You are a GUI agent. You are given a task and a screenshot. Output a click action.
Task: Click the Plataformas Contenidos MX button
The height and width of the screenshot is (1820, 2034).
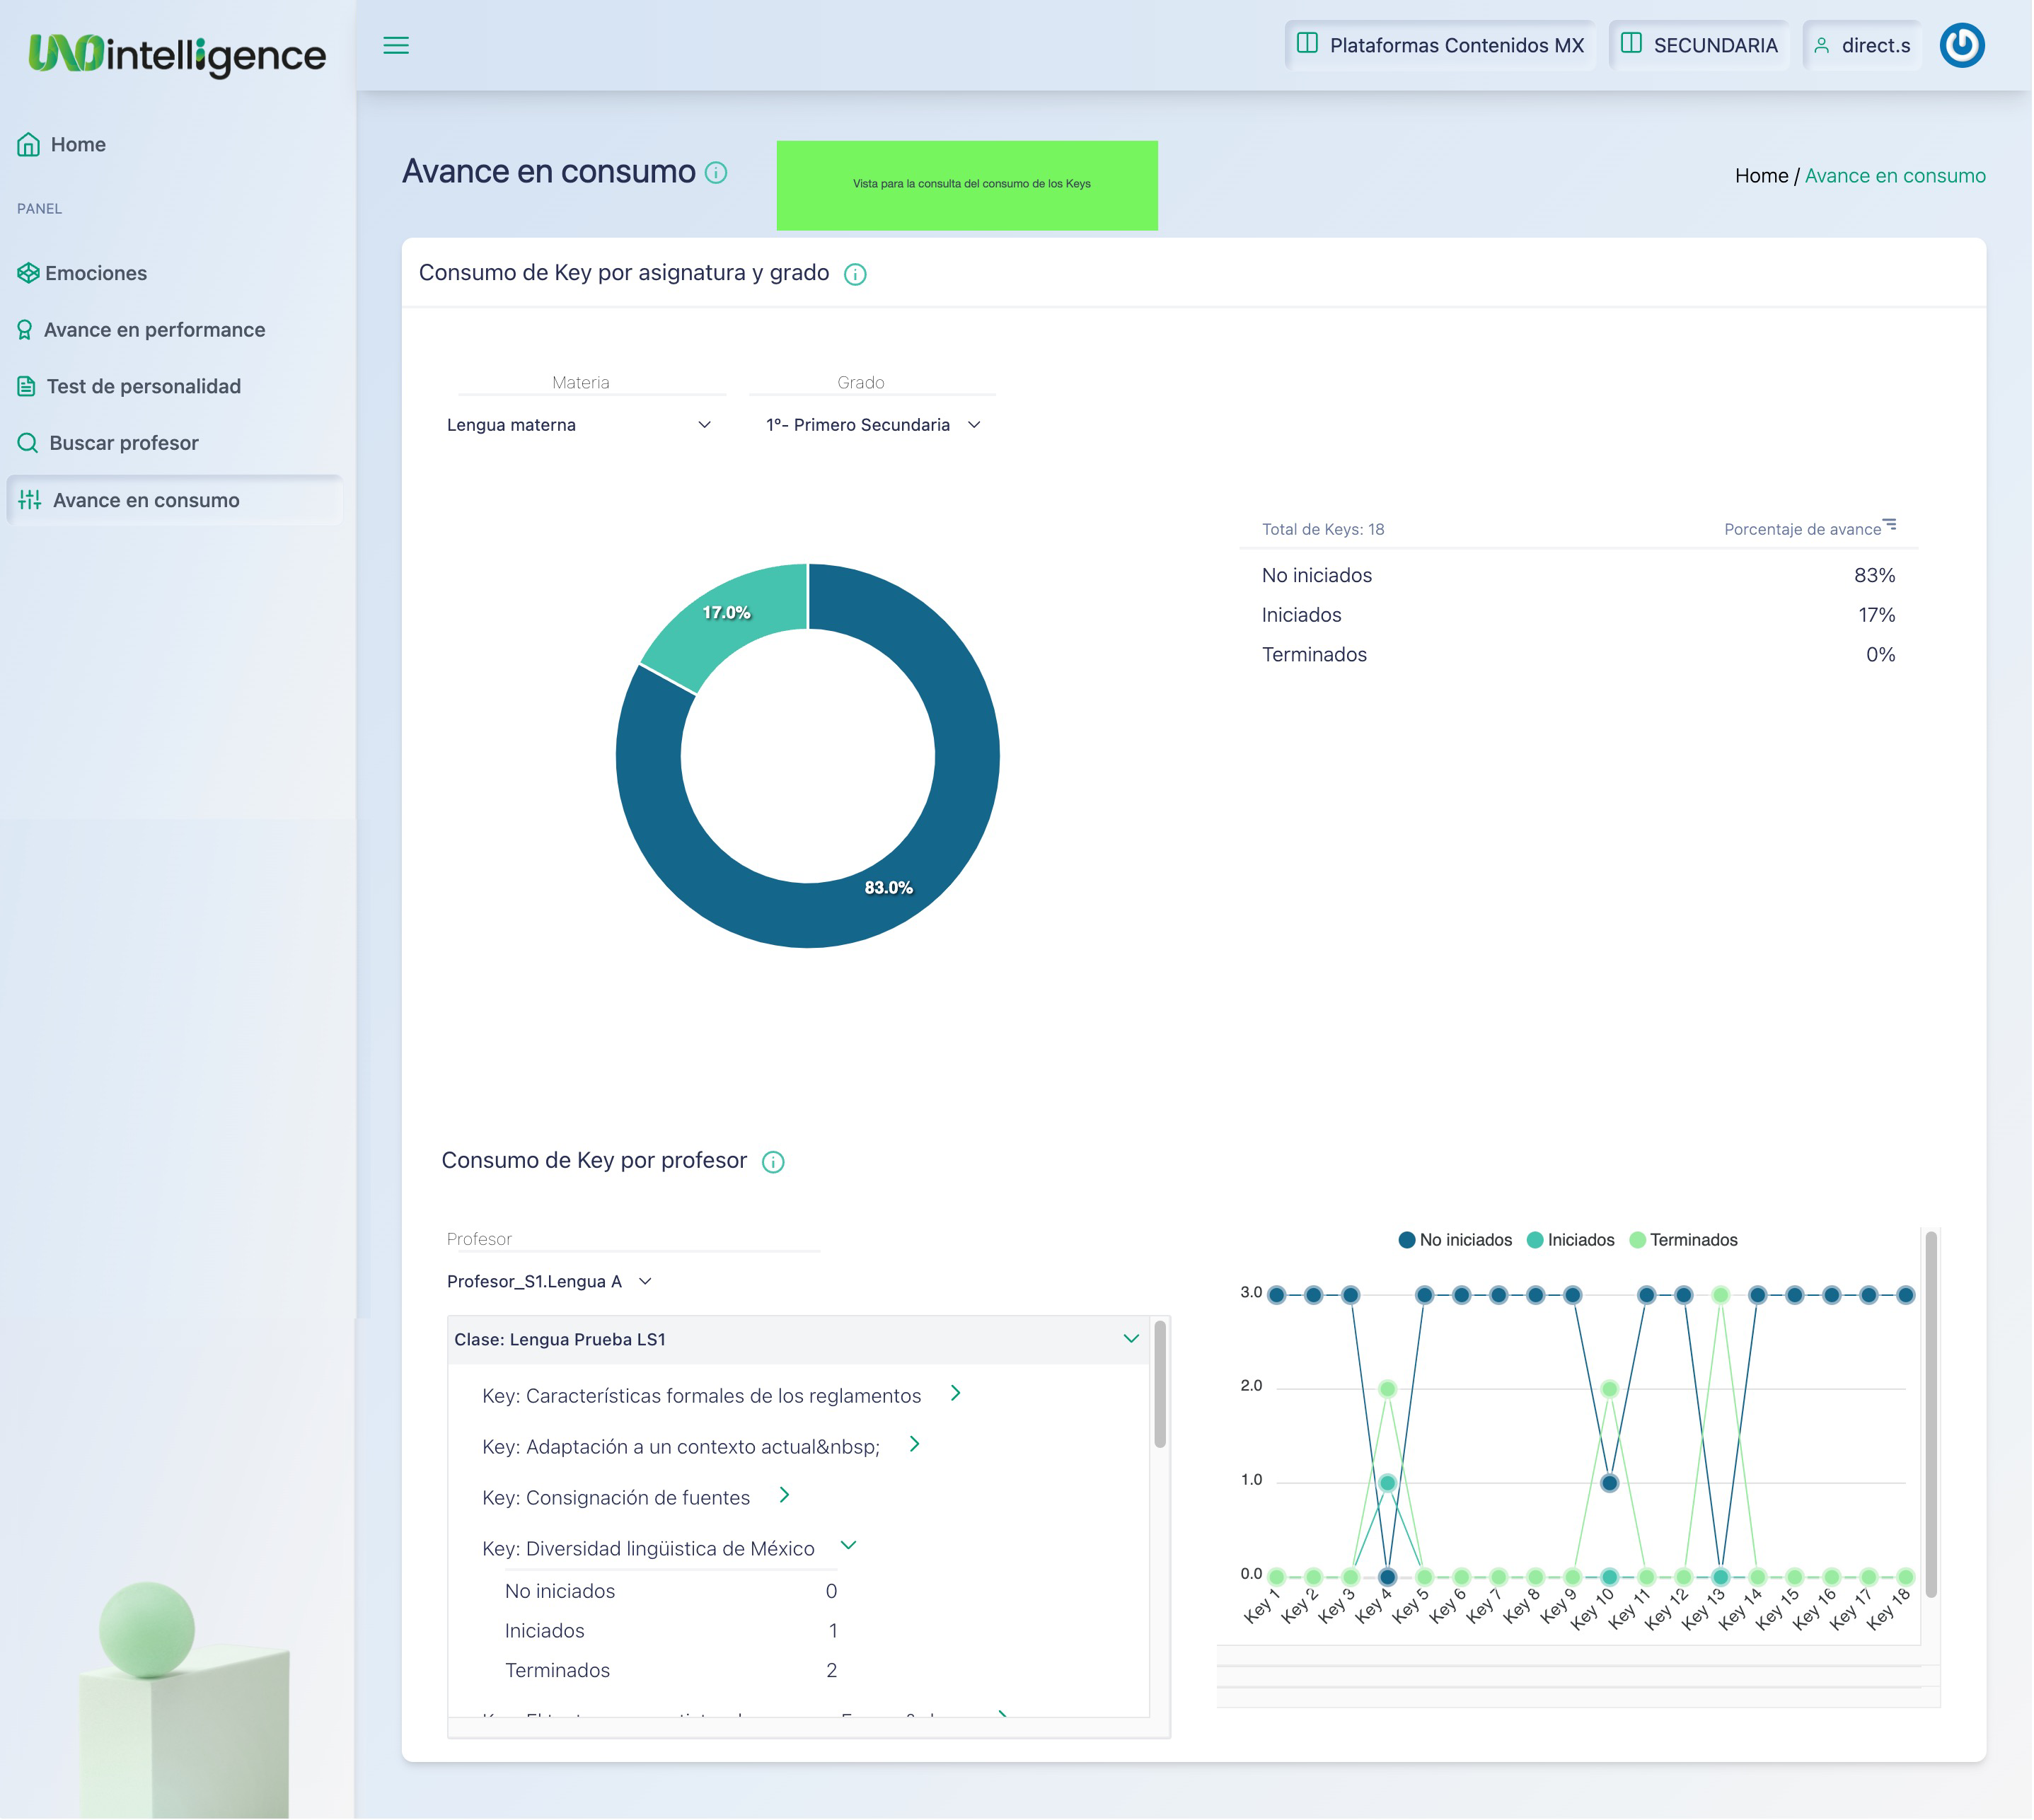[1441, 45]
